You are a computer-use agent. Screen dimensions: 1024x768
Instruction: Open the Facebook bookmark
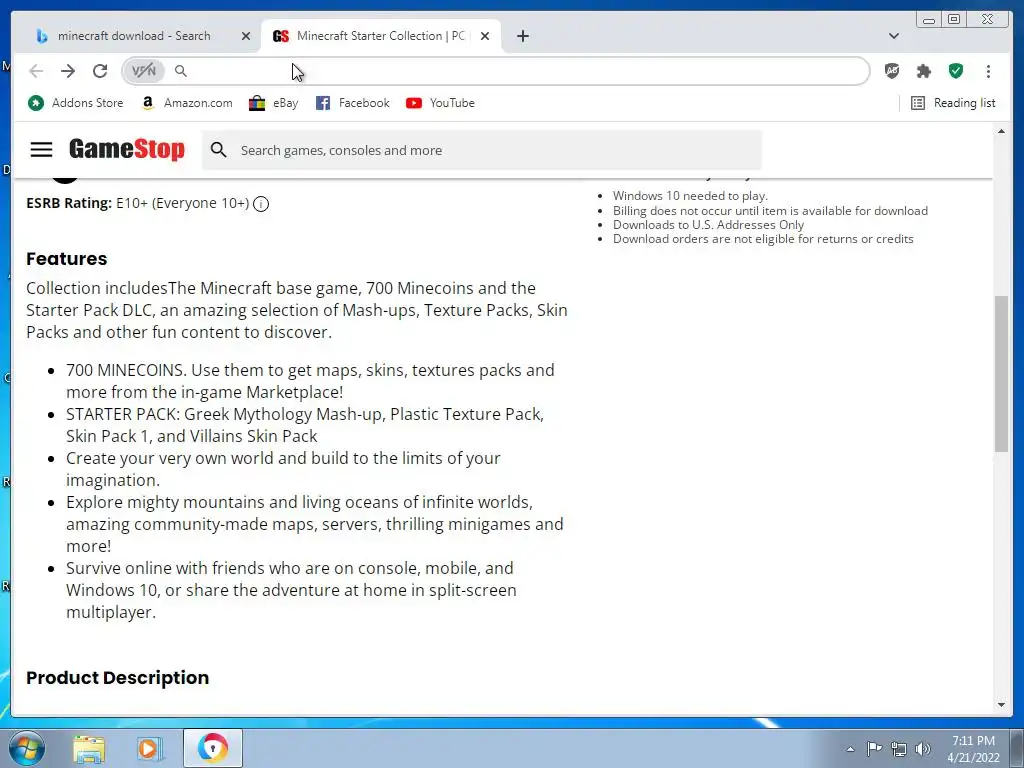pyautogui.click(x=353, y=103)
